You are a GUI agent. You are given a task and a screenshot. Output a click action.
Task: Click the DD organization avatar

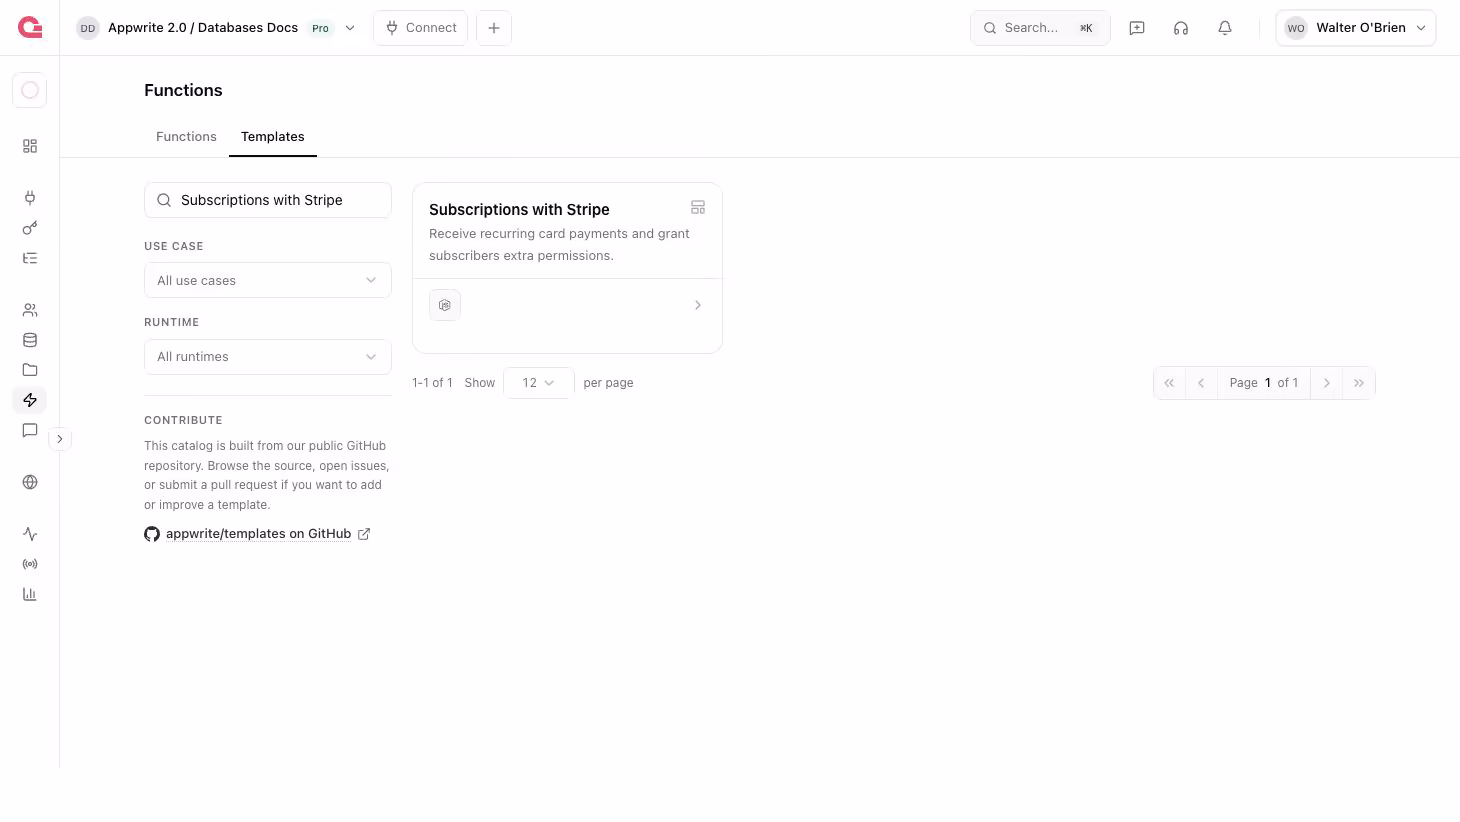[x=88, y=28]
